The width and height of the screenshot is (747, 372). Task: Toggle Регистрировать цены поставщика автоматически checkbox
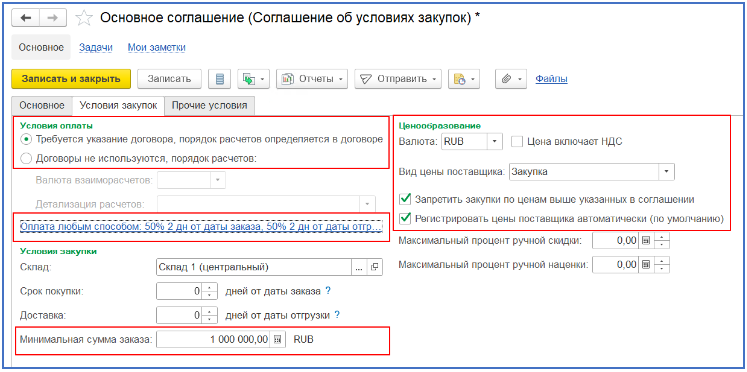pos(405,218)
